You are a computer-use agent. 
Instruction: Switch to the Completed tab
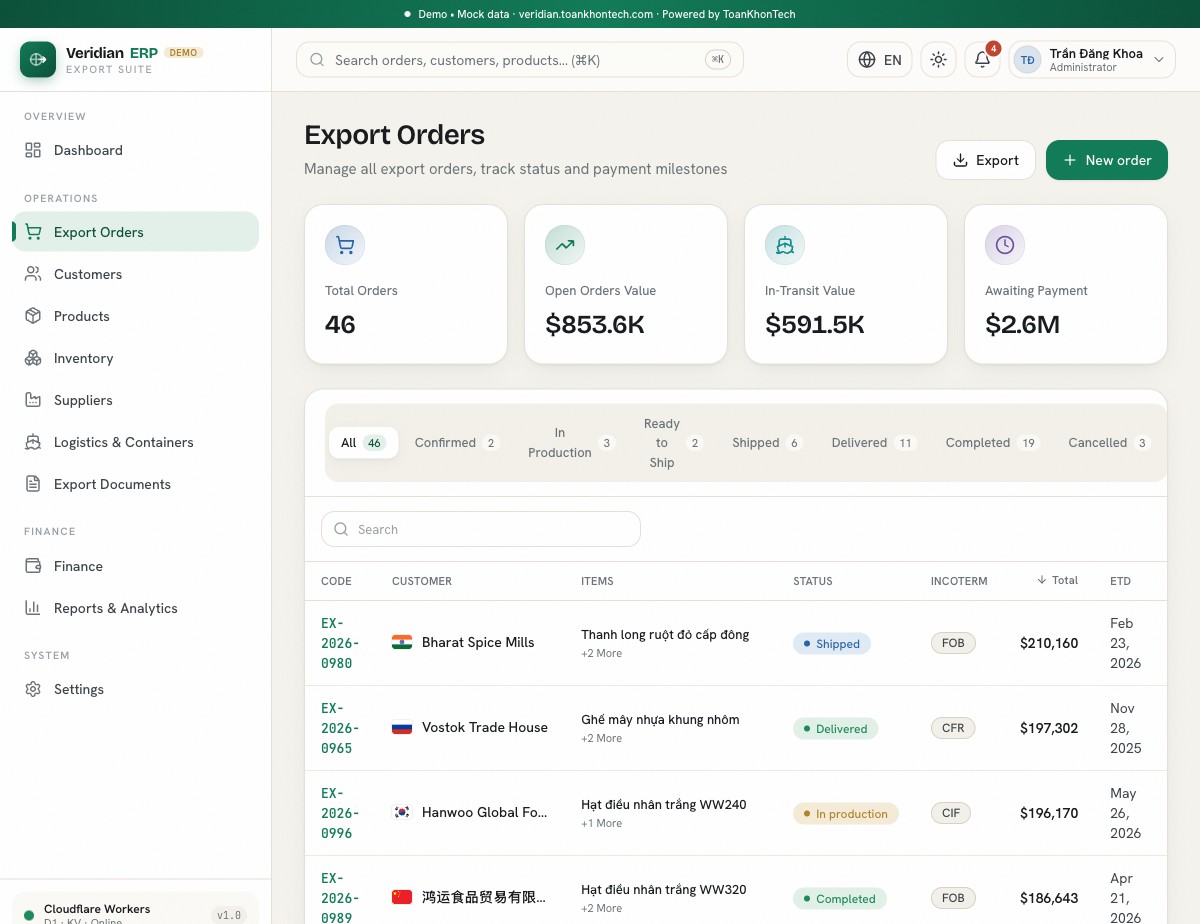pos(992,443)
